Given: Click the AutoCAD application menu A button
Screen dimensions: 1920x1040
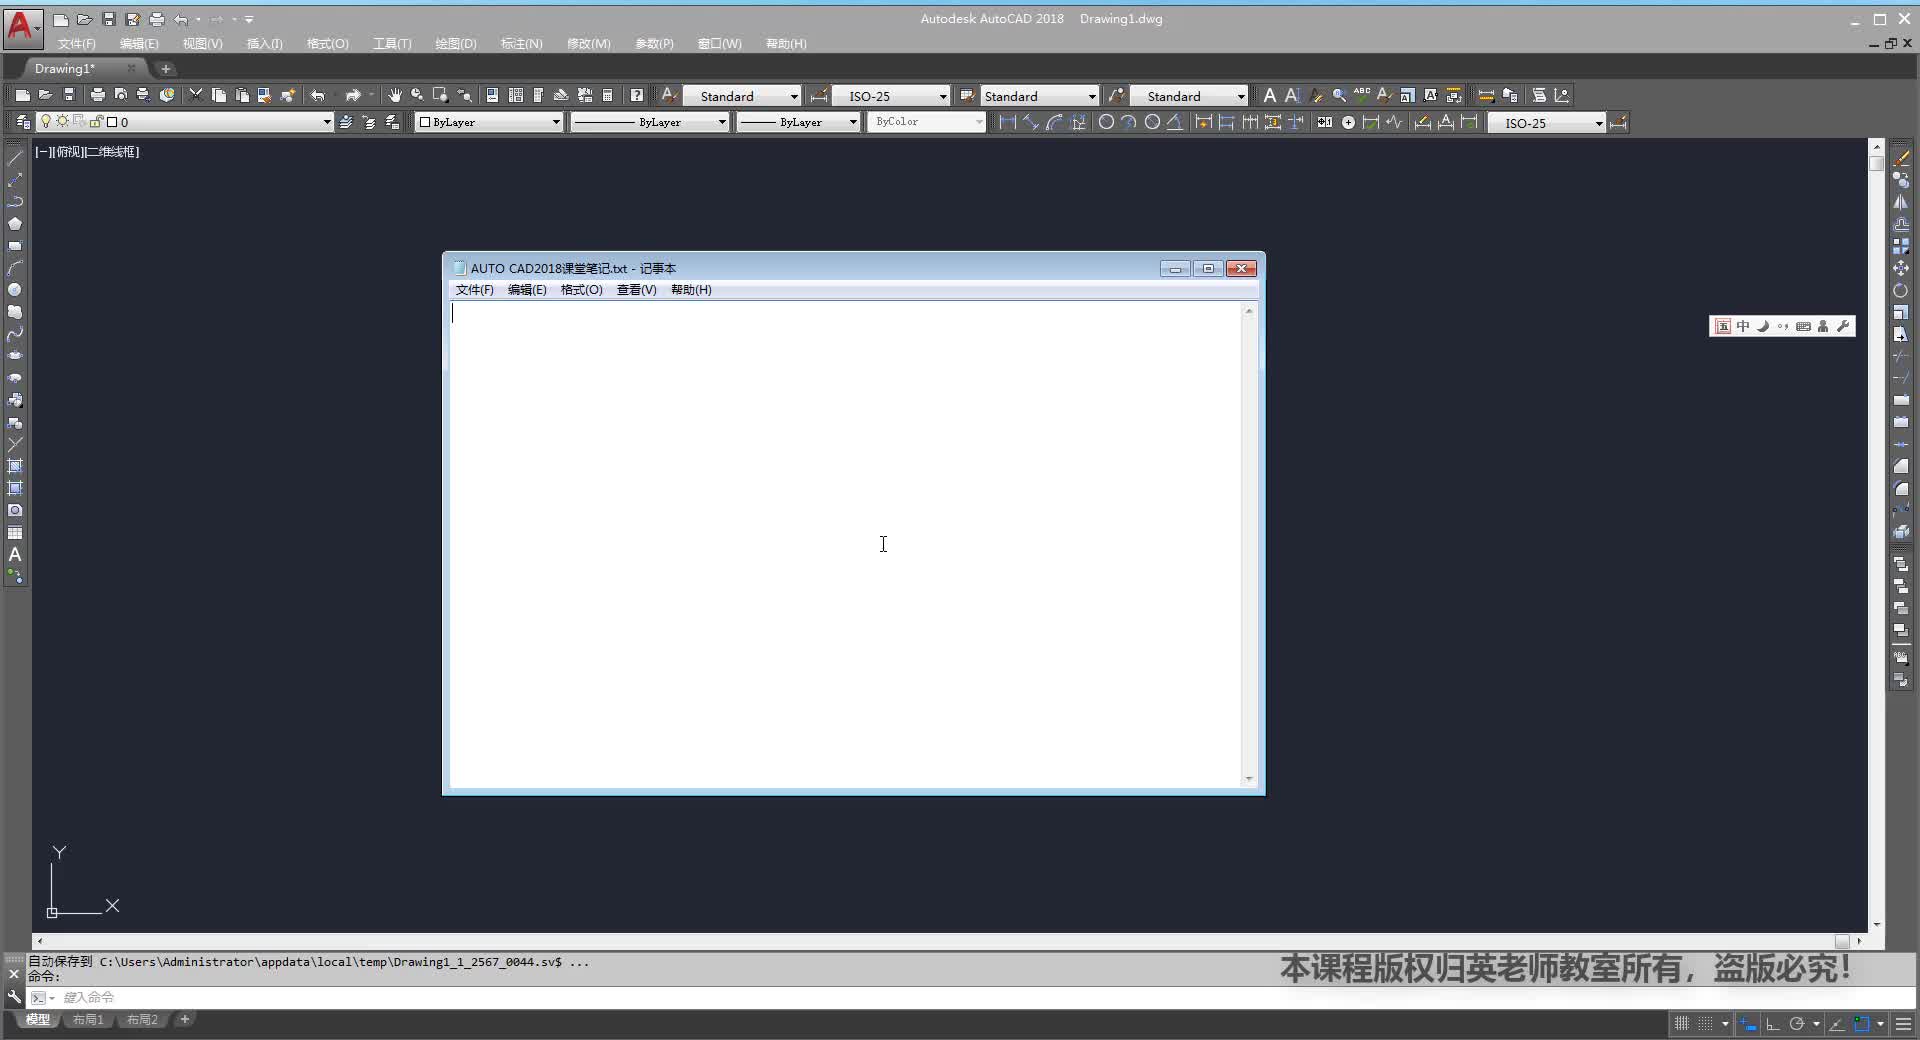Looking at the screenshot, I should [22, 27].
